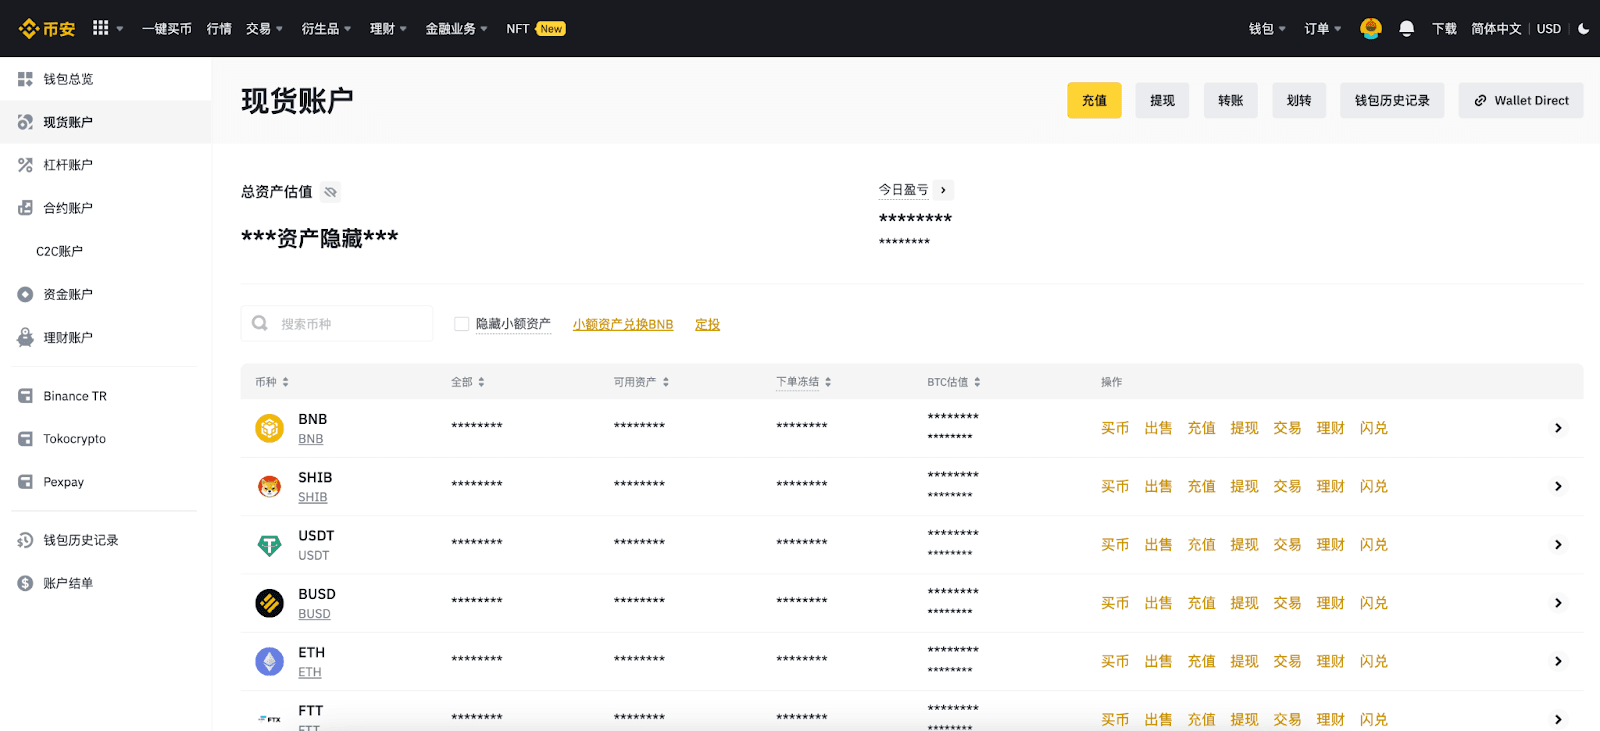This screenshot has width=1600, height=731.
Task: Click the Binance TR sidebar icon
Action: pos(25,396)
